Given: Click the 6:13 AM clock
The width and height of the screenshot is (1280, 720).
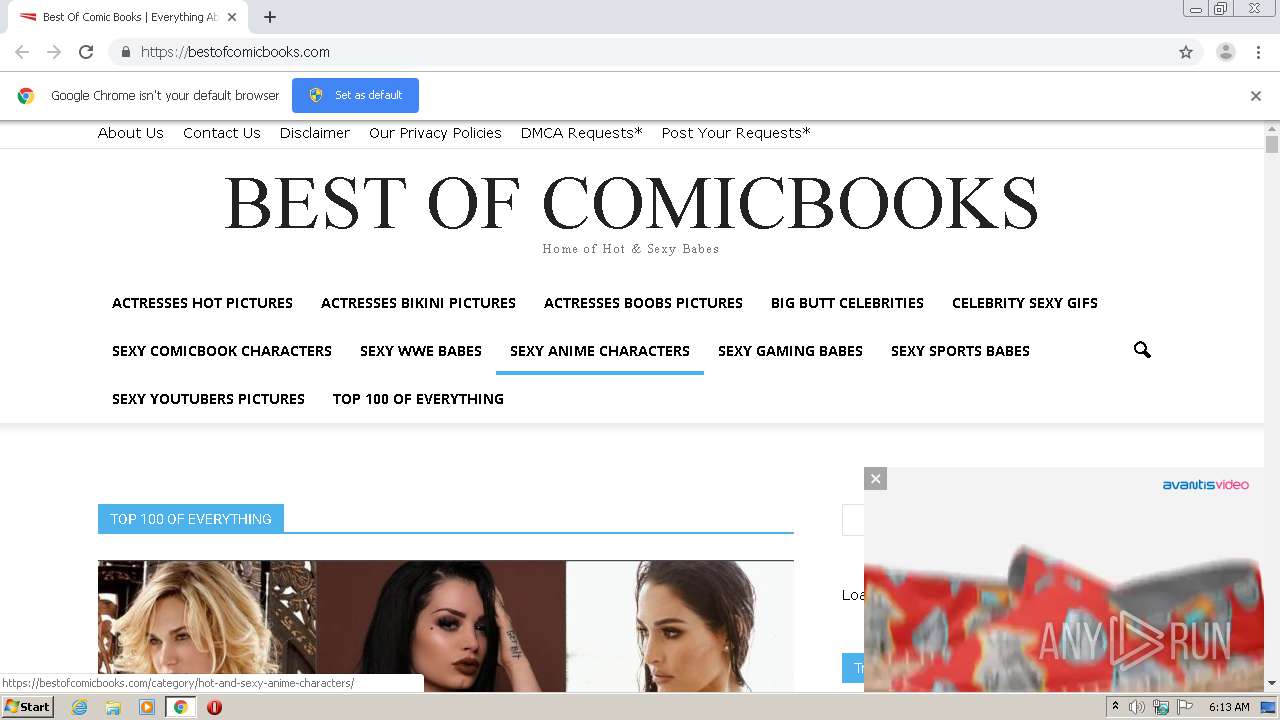Looking at the screenshot, I should click(x=1229, y=707).
